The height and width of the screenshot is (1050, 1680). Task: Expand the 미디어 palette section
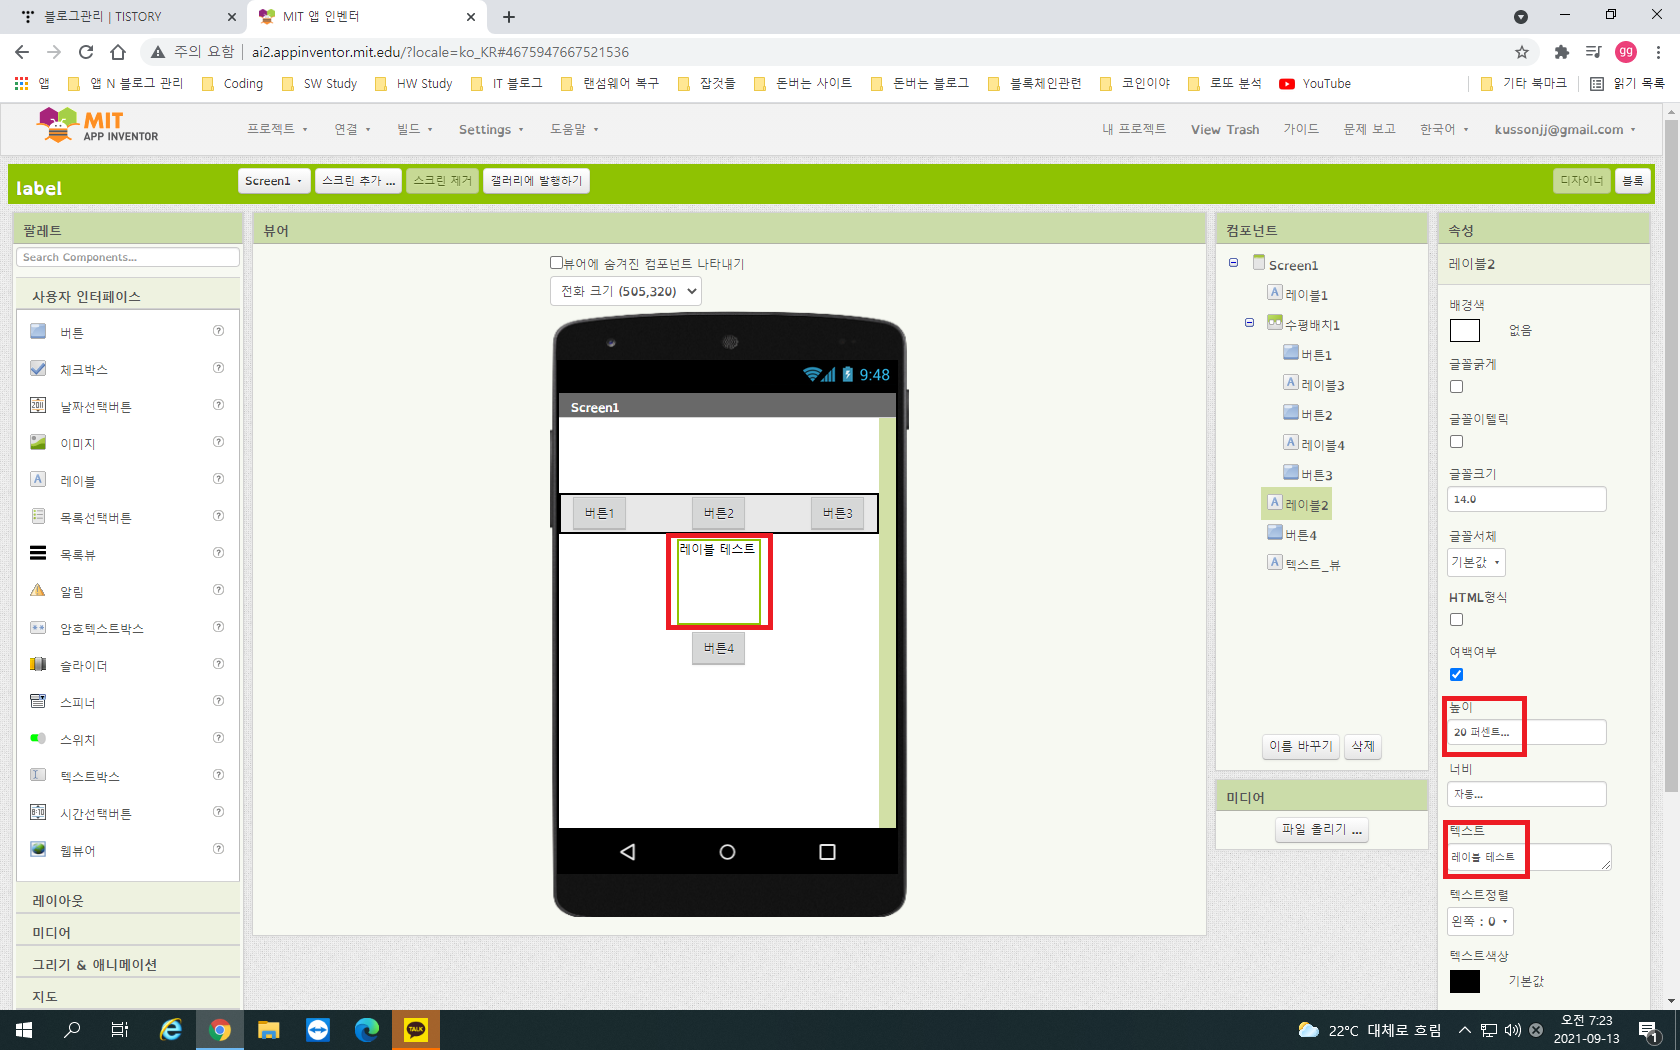(x=128, y=932)
